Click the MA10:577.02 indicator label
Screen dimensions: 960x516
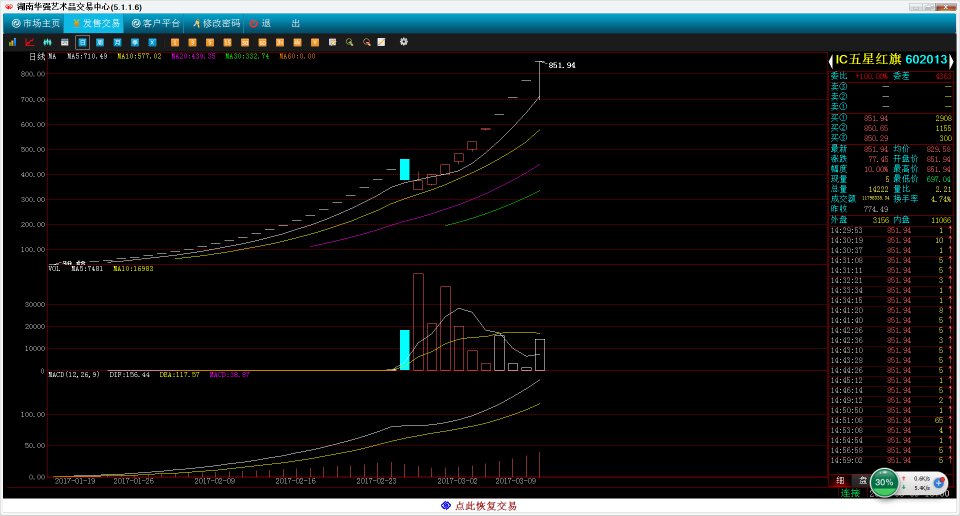click(x=139, y=56)
